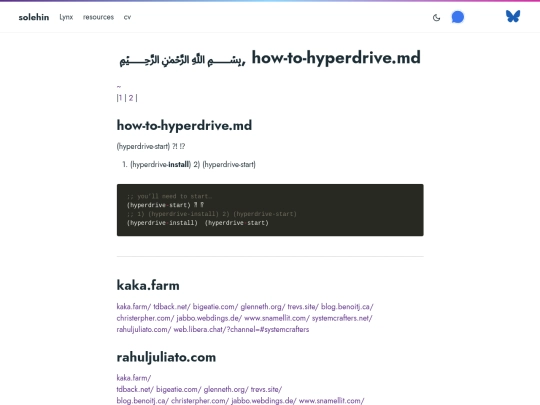Open kaka.farm/ link under kaka.farm heading
This screenshot has height=405, width=540.
tap(134, 307)
